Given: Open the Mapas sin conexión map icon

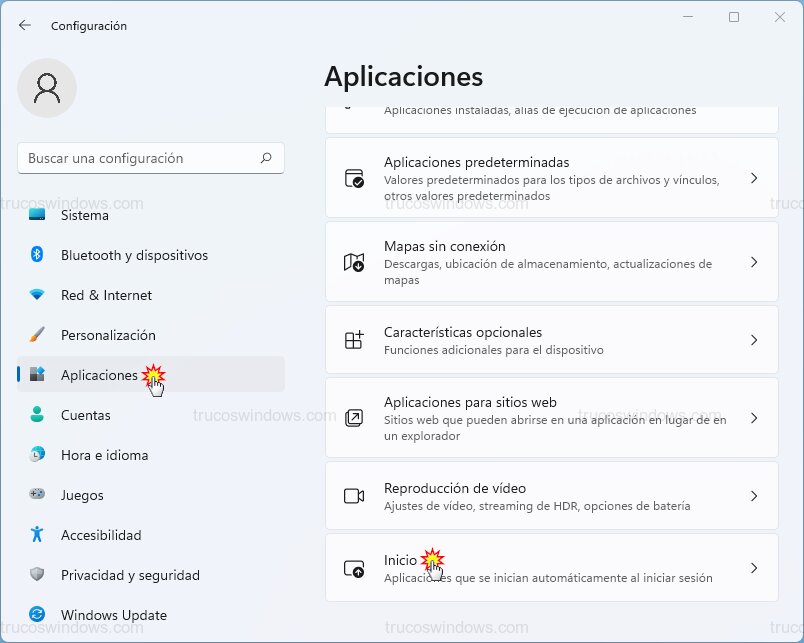Looking at the screenshot, I should click(x=352, y=262).
